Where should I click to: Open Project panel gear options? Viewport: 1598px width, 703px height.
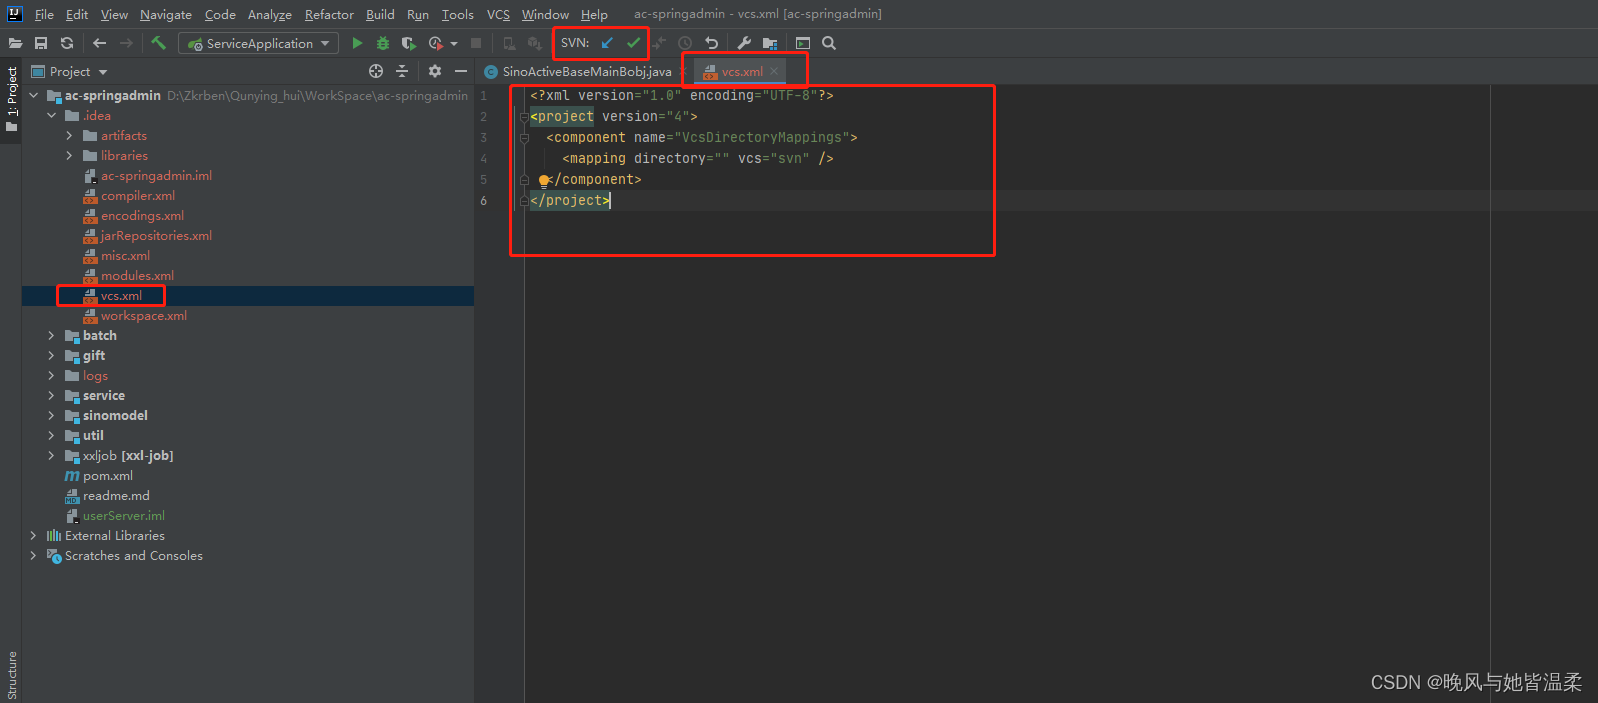pyautogui.click(x=435, y=71)
